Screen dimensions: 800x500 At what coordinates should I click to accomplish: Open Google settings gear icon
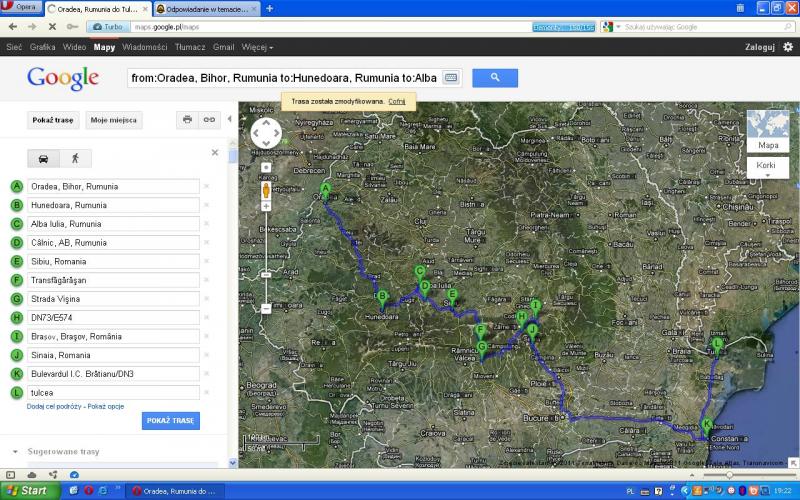[787, 46]
